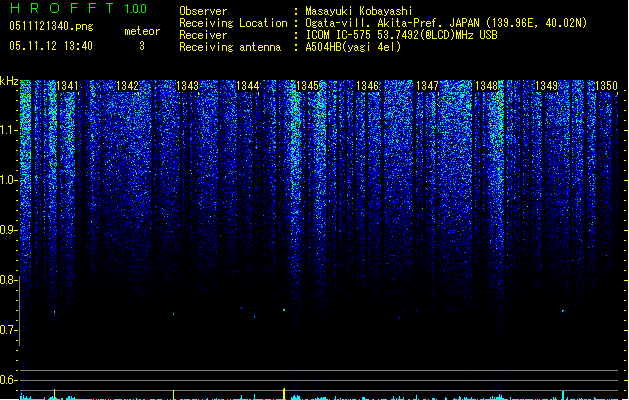Click the 1346 time marker

click(367, 86)
